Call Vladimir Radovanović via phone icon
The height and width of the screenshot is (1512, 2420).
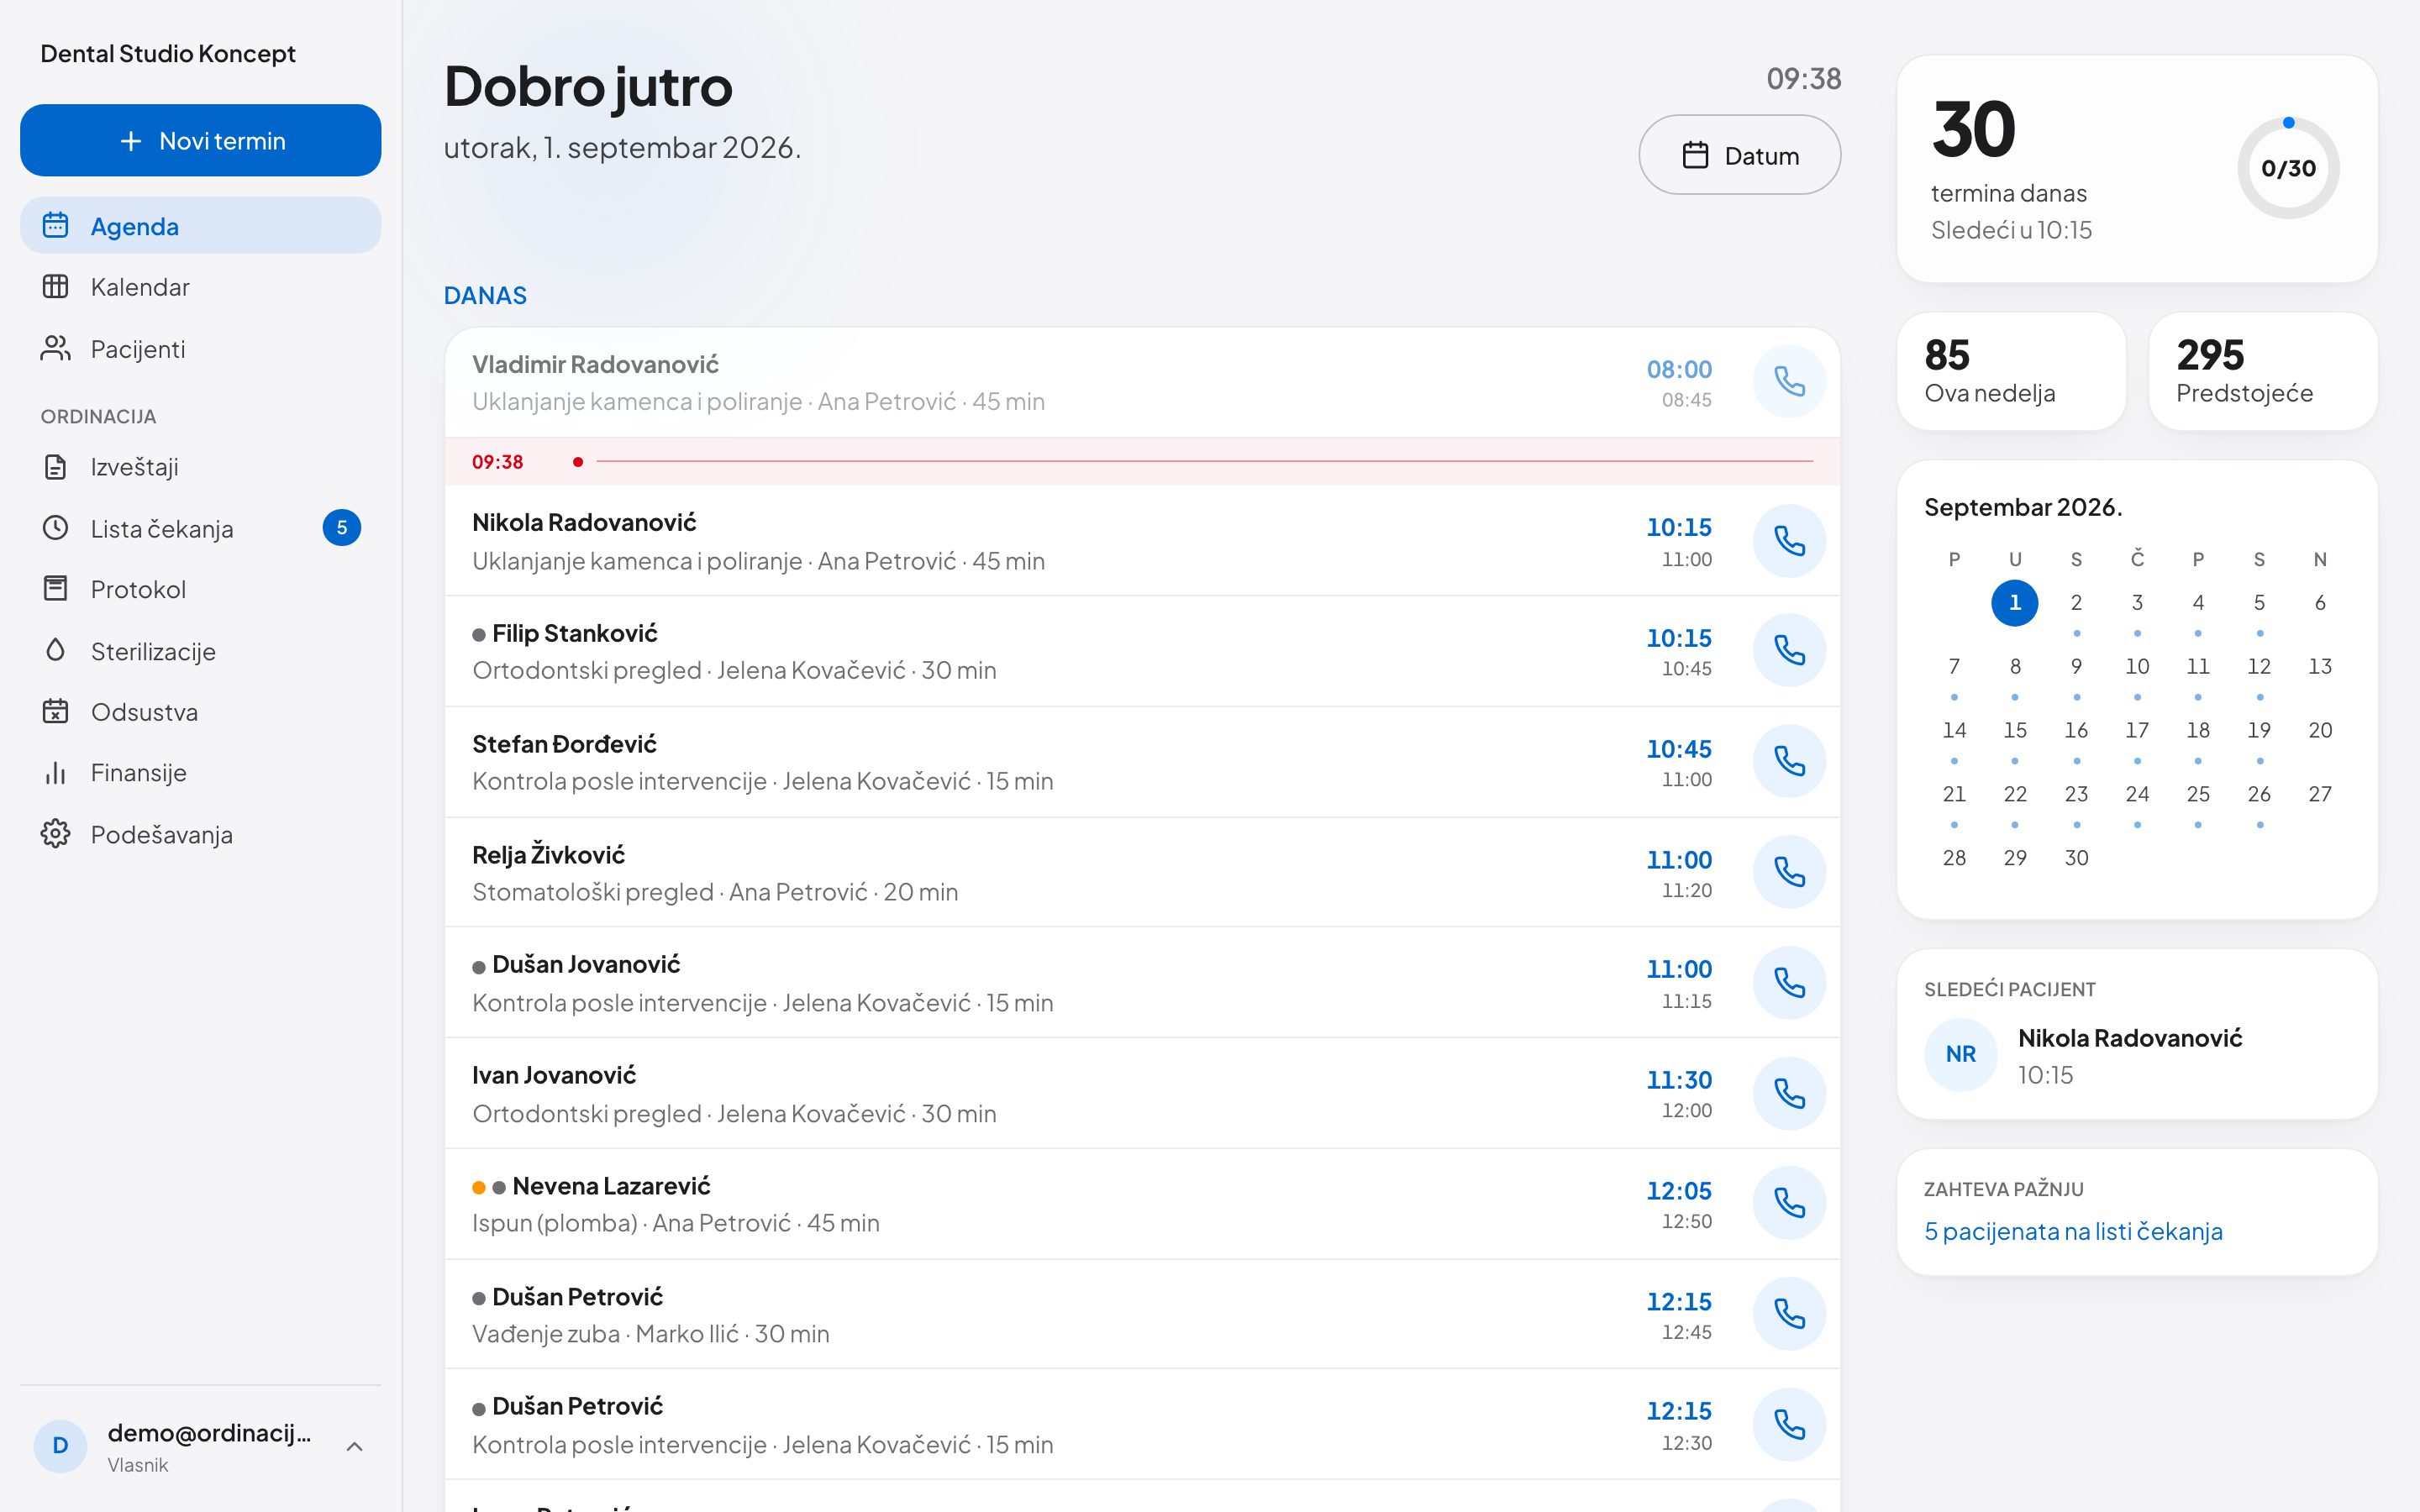(x=1789, y=382)
